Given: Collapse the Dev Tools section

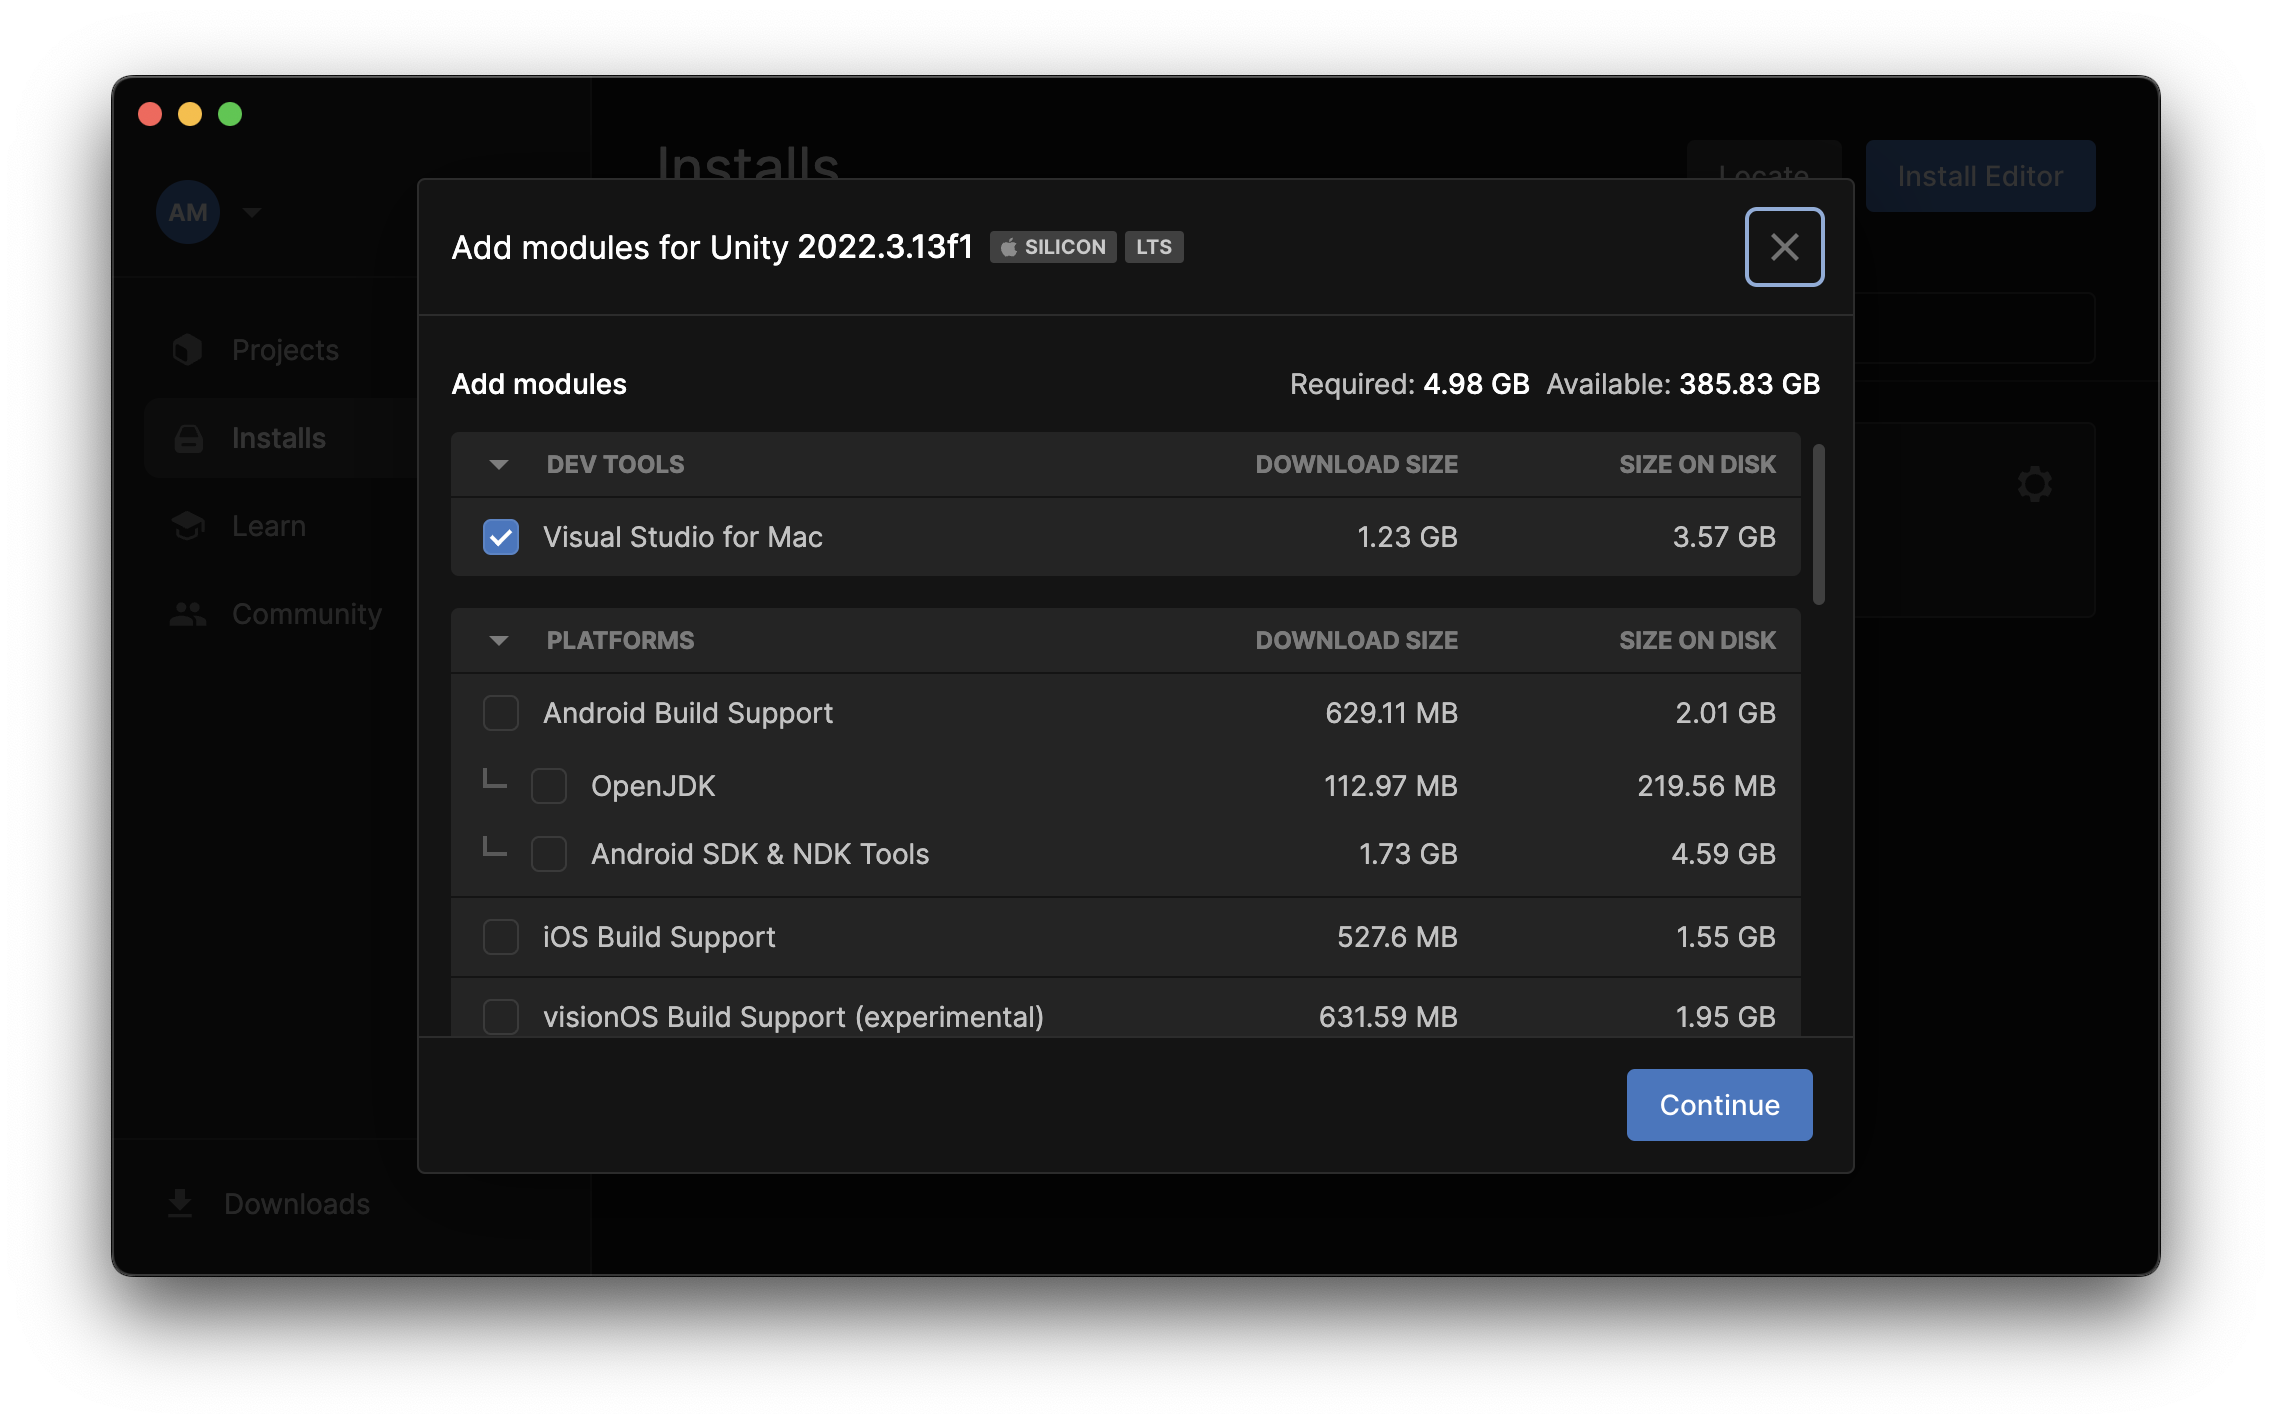Looking at the screenshot, I should [x=499, y=464].
